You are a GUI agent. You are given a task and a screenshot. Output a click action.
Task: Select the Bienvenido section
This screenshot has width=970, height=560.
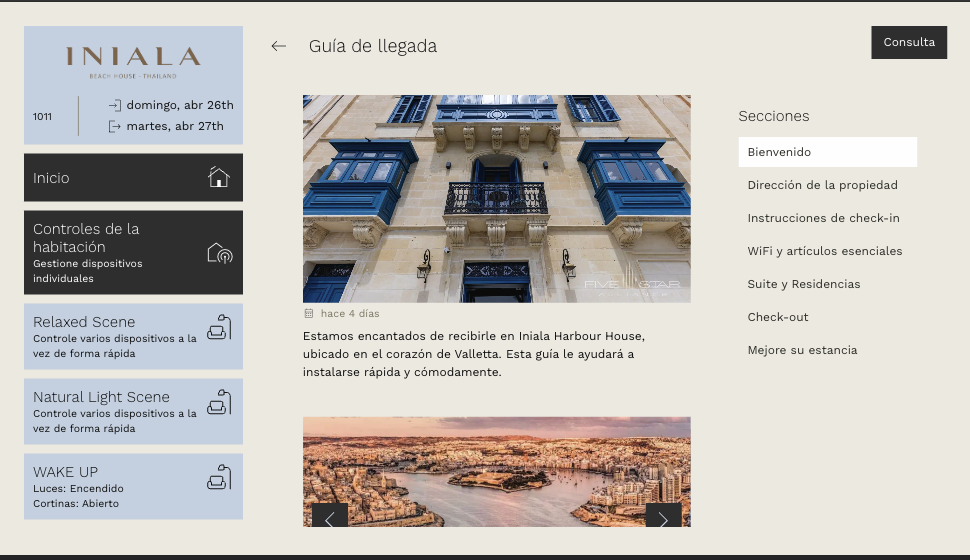828,152
